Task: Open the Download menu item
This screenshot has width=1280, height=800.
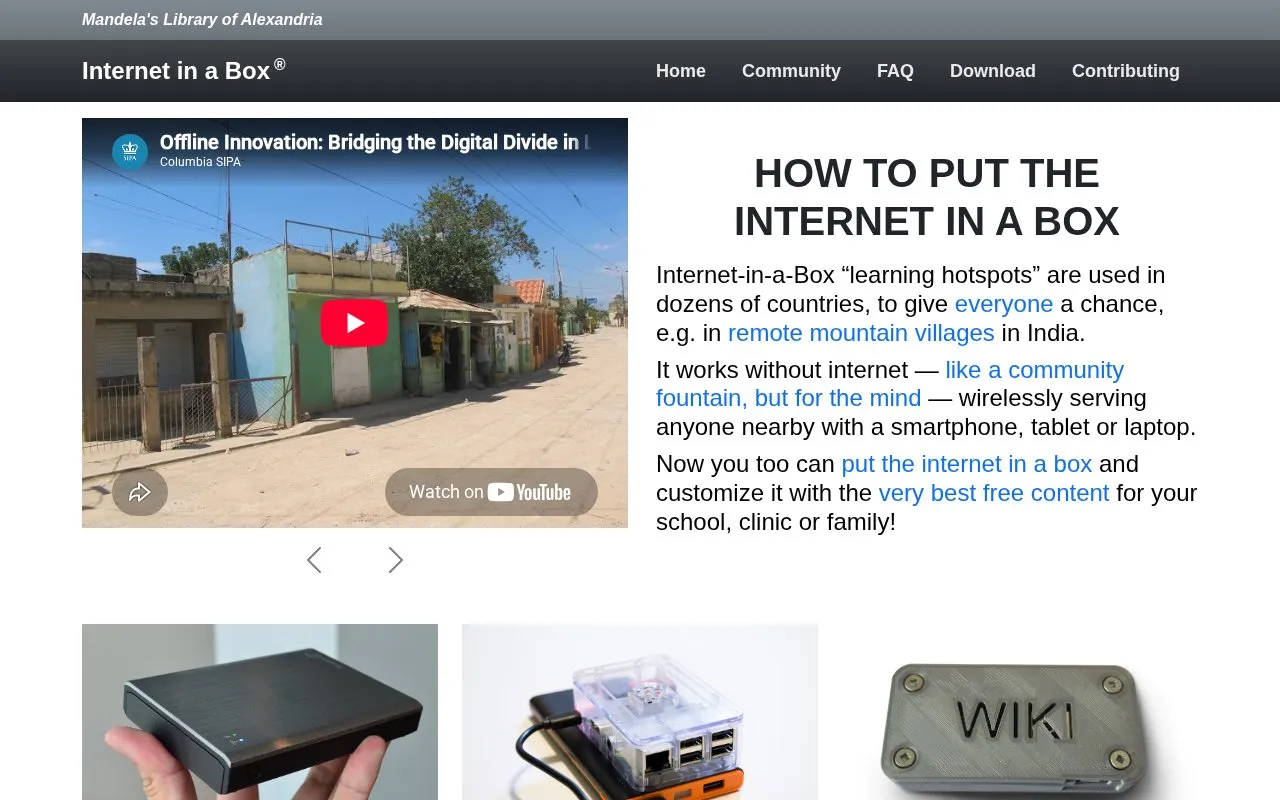Action: click(x=993, y=71)
